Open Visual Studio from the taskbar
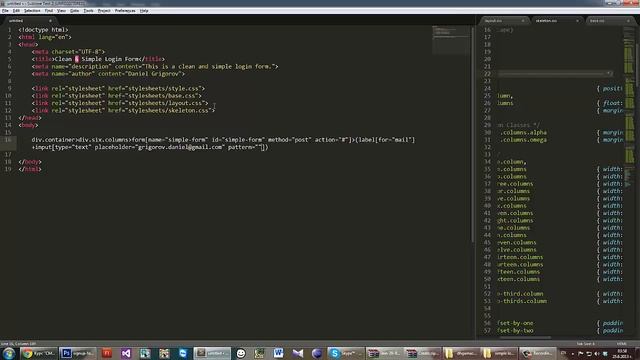Image resolution: width=640 pixels, height=360 pixels. click(126, 353)
